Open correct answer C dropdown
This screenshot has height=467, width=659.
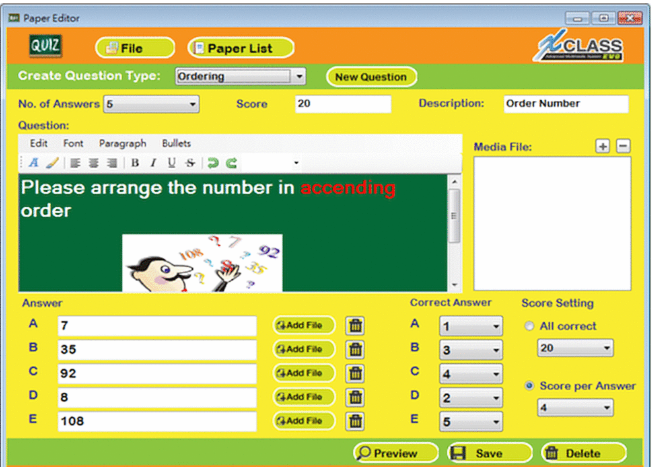[471, 374]
